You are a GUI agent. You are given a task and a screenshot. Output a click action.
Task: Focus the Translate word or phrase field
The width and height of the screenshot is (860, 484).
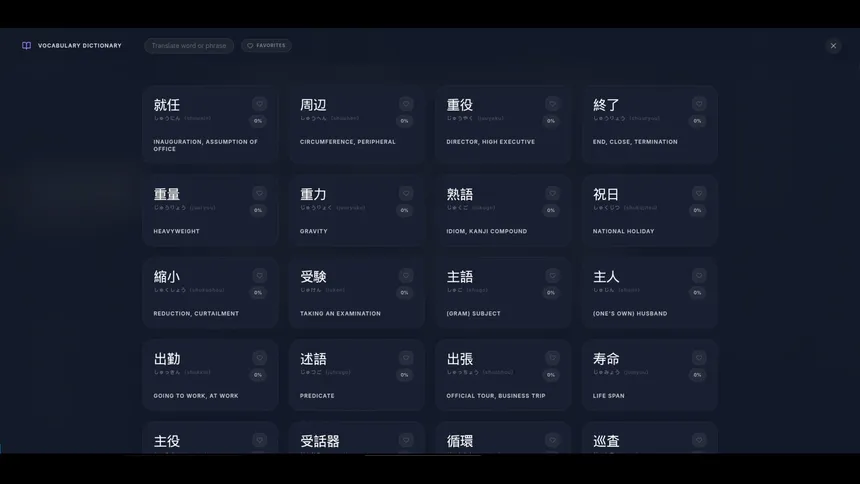[x=189, y=46]
